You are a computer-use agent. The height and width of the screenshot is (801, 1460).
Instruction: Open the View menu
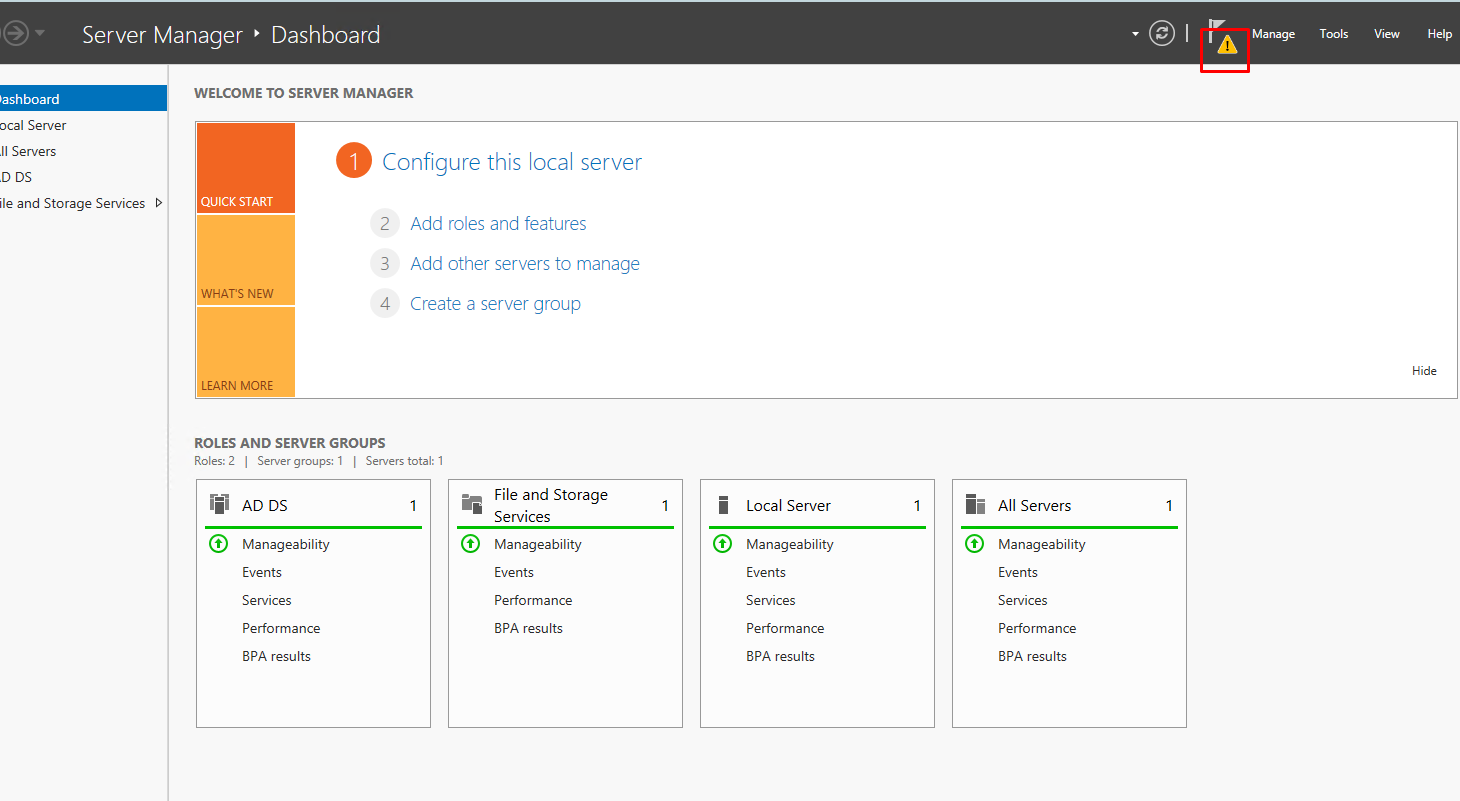click(x=1386, y=34)
